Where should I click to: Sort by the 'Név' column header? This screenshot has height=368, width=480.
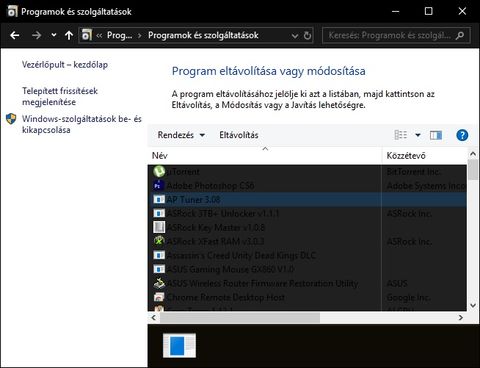point(265,155)
